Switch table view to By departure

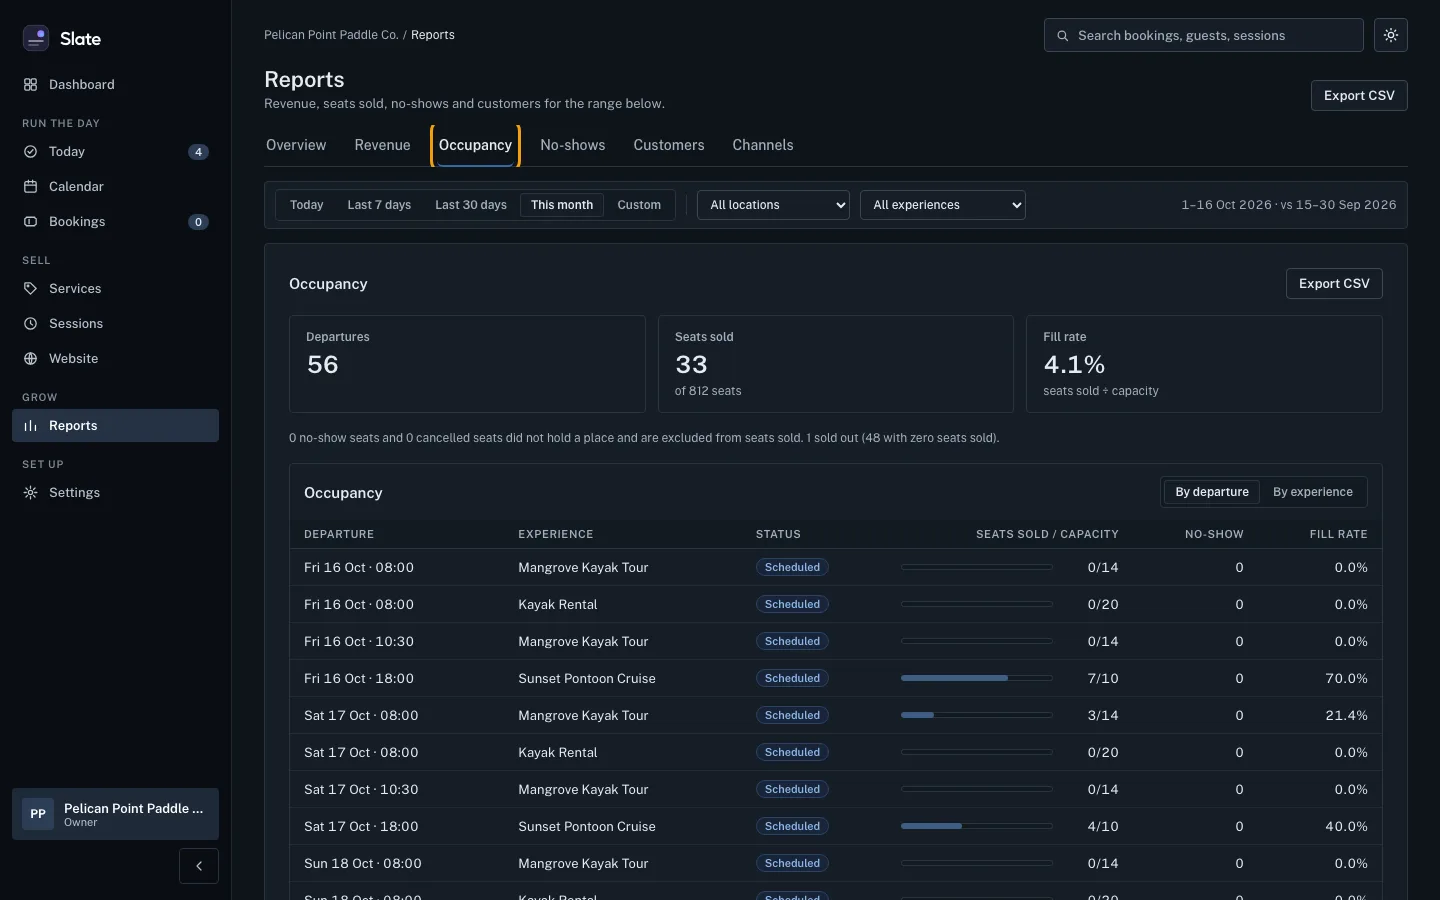pos(1212,492)
